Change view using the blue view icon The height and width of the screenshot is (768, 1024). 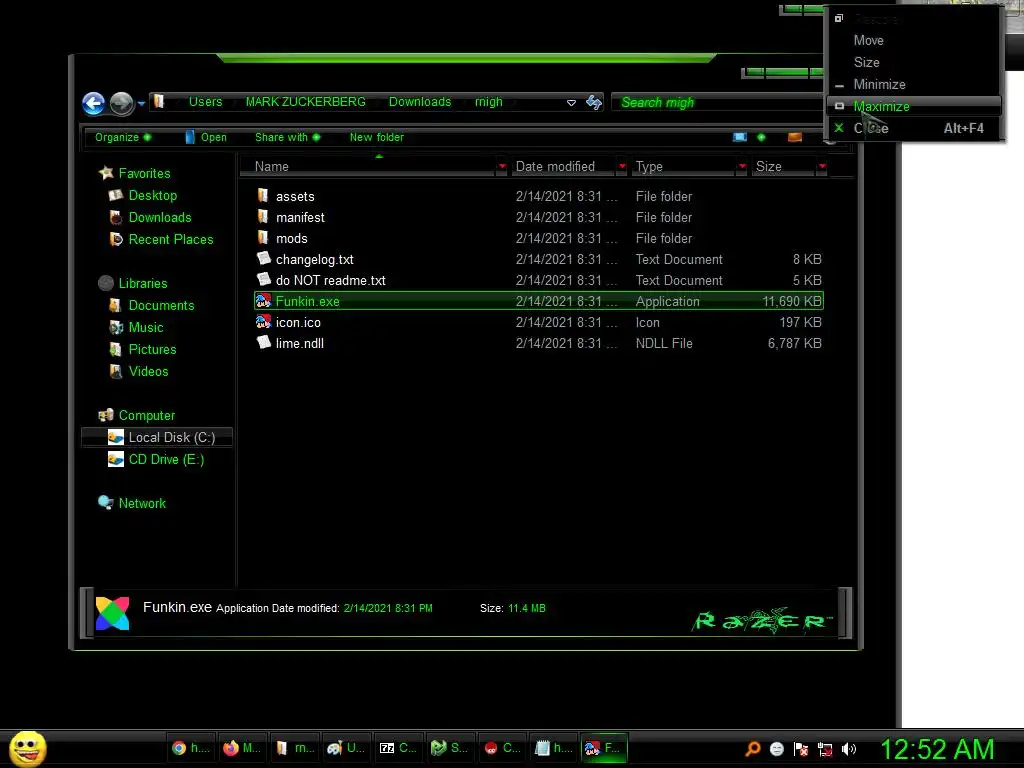[x=740, y=137]
